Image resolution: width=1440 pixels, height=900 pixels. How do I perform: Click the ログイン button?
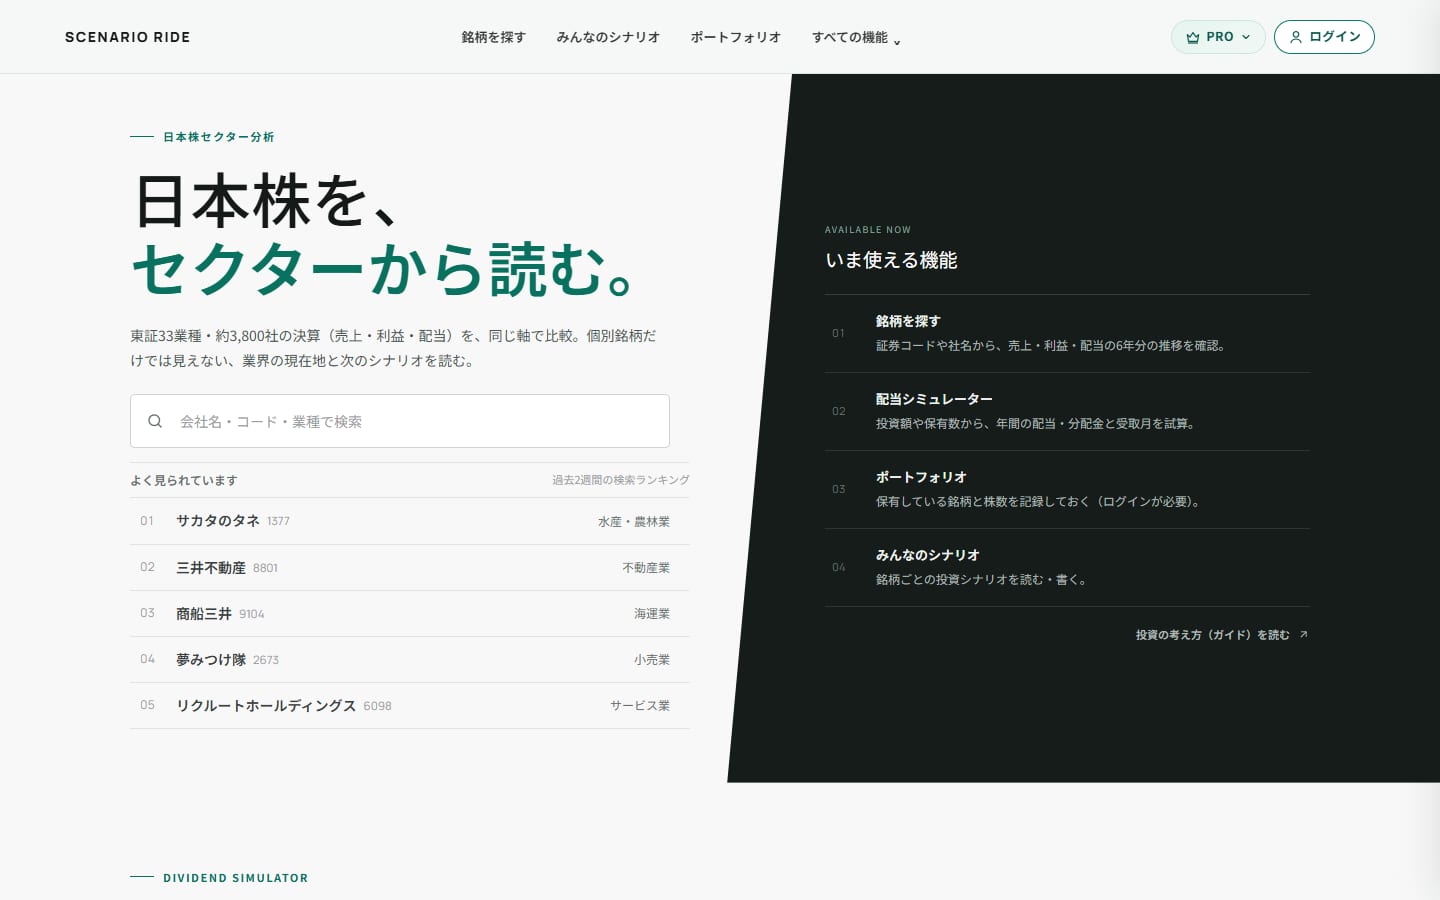pos(1324,37)
